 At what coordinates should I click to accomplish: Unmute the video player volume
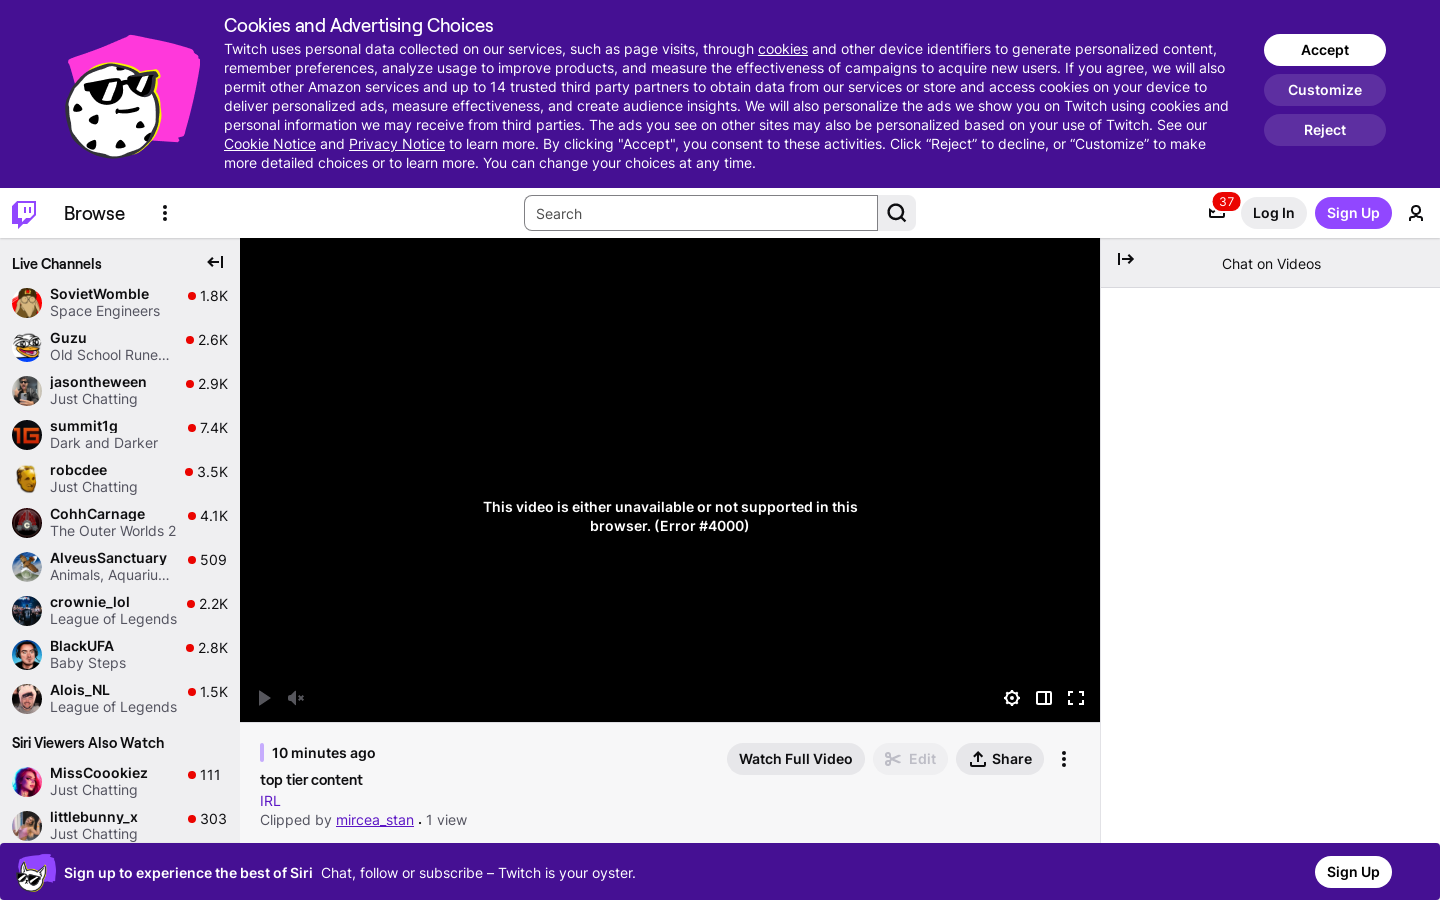coord(296,698)
